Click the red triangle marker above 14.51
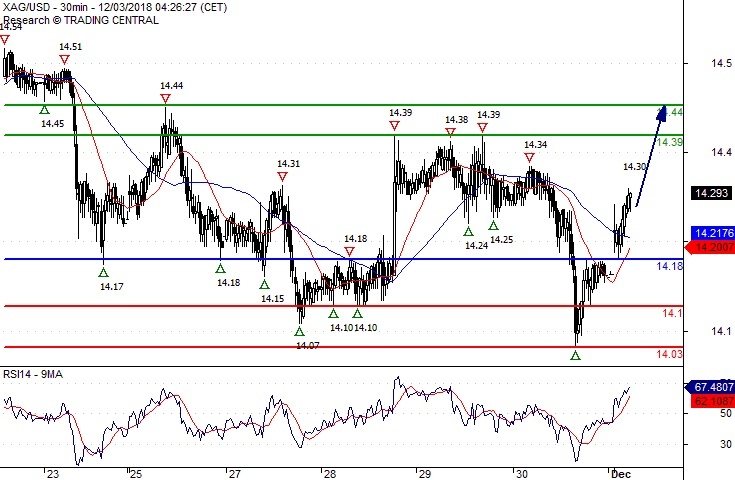The height and width of the screenshot is (480, 735). (x=65, y=59)
